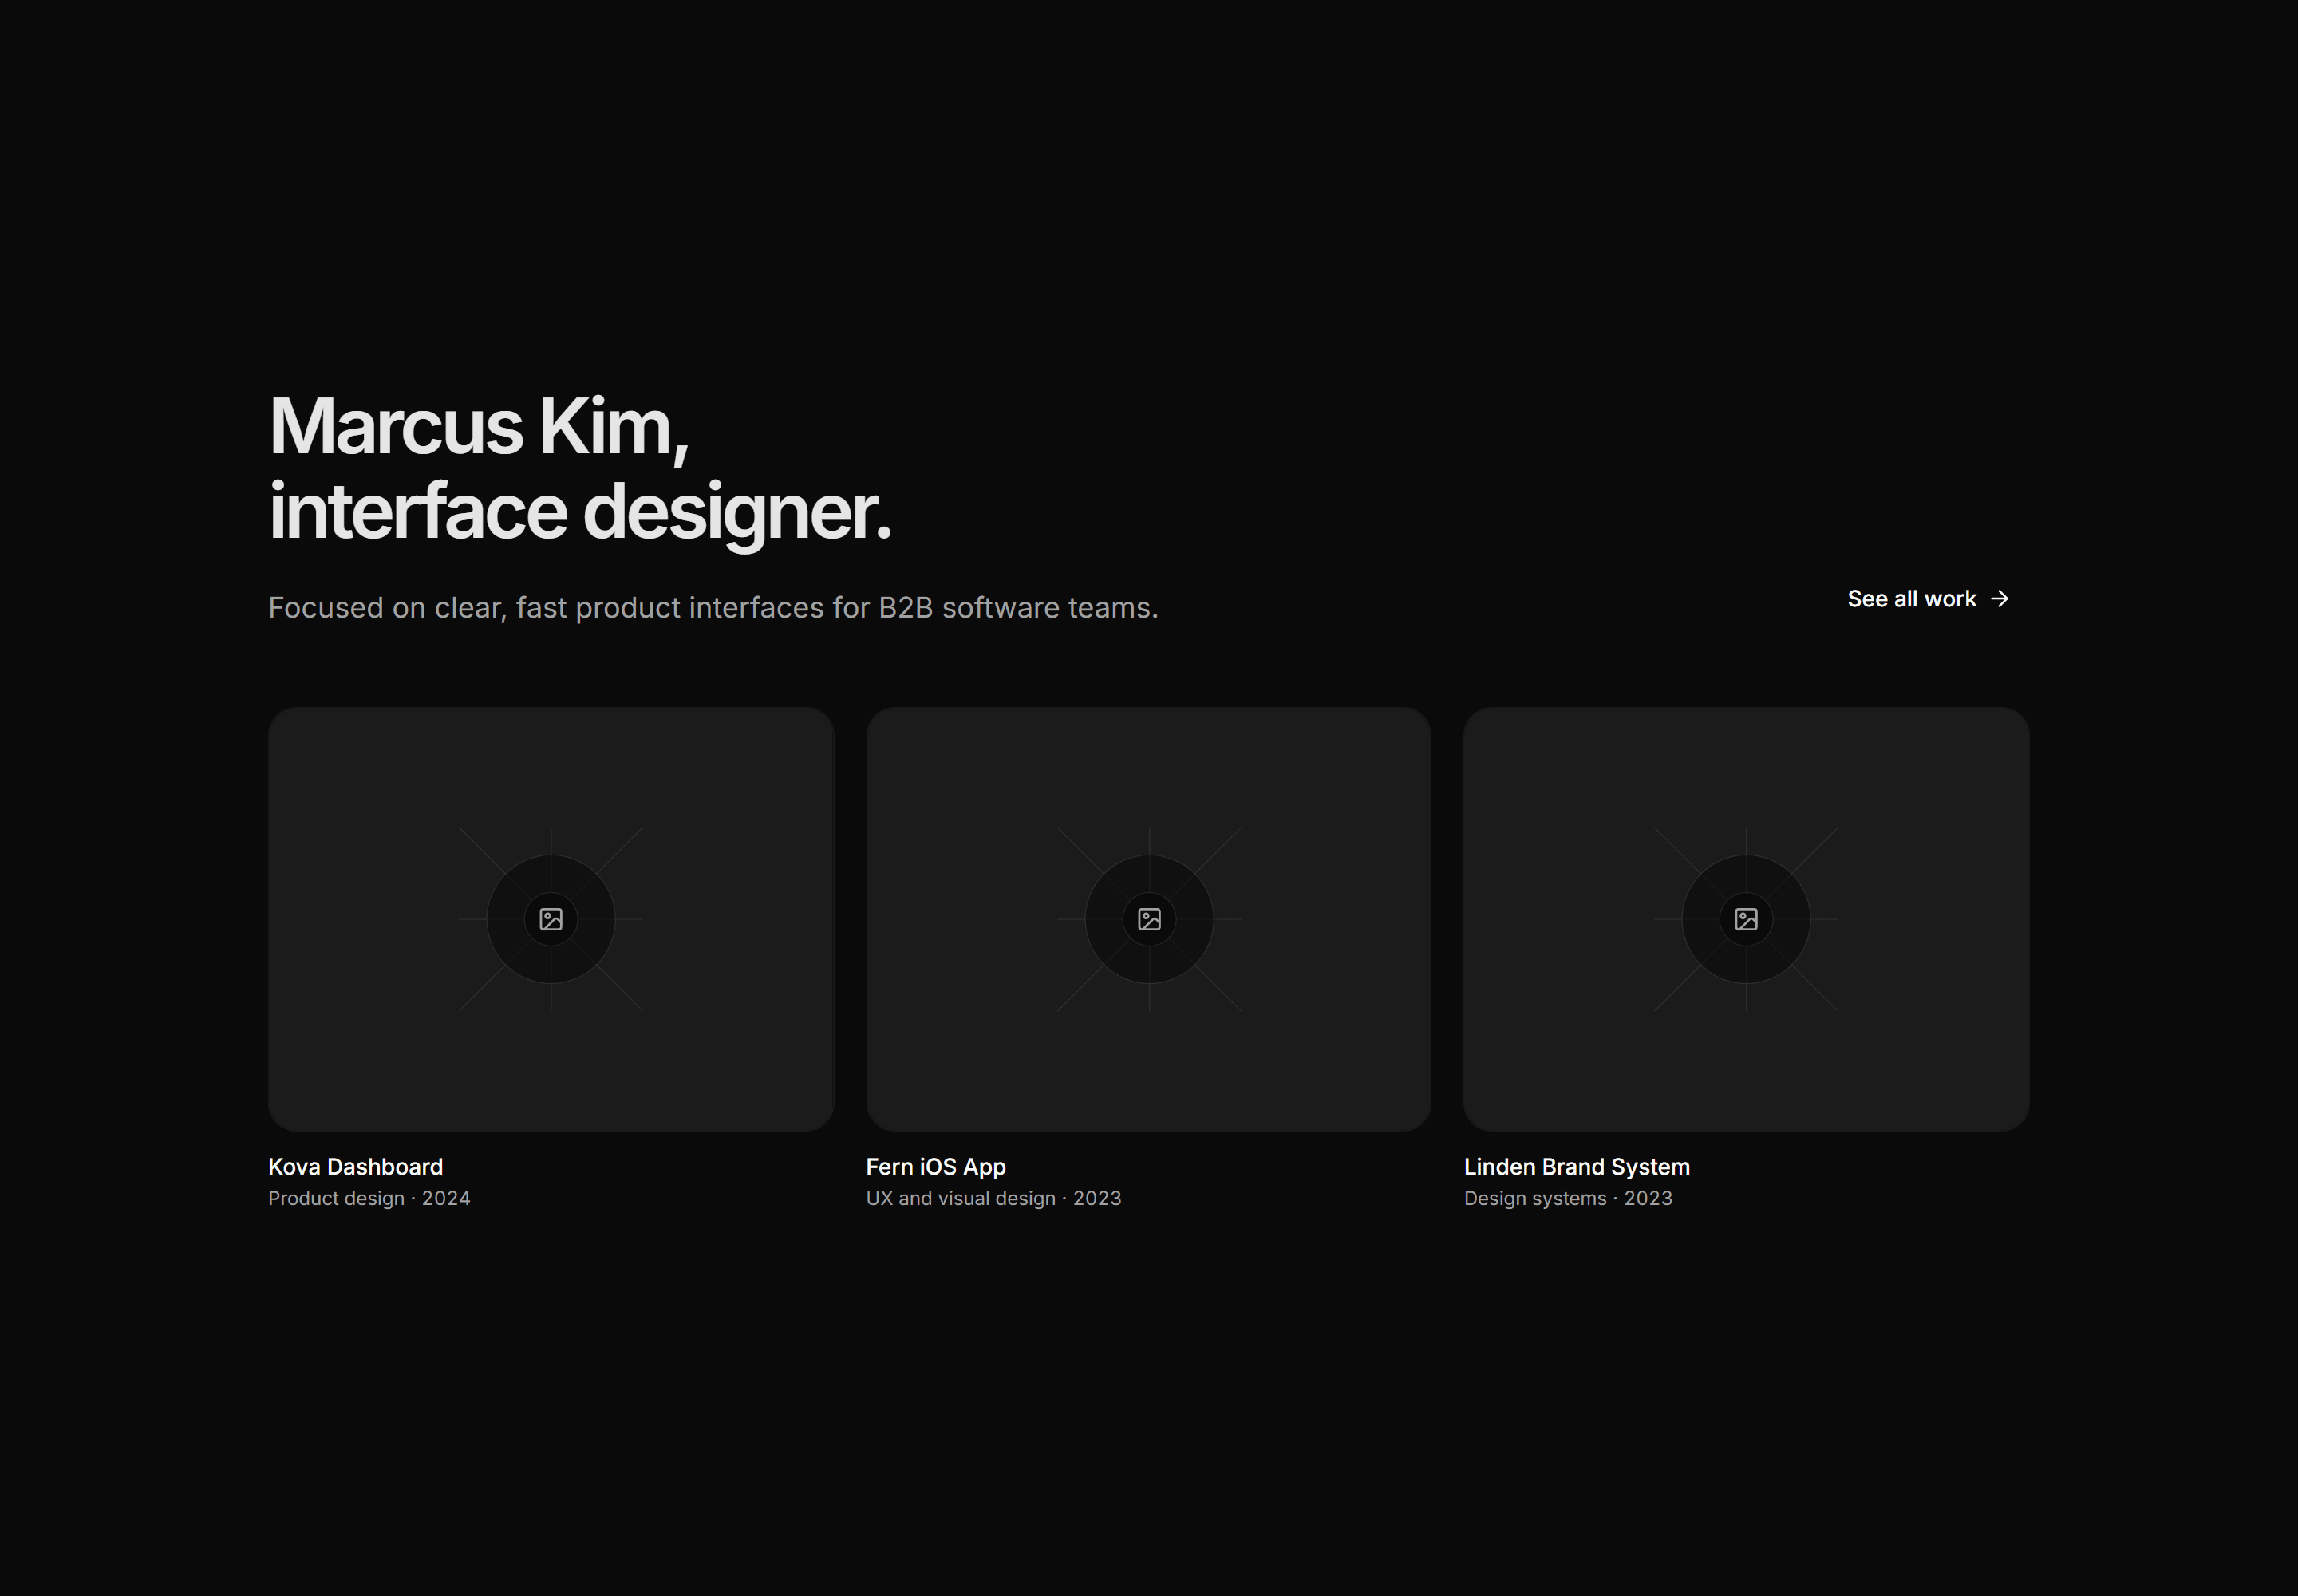Click the text 'UX and visual design · 2023'

tap(993, 1198)
